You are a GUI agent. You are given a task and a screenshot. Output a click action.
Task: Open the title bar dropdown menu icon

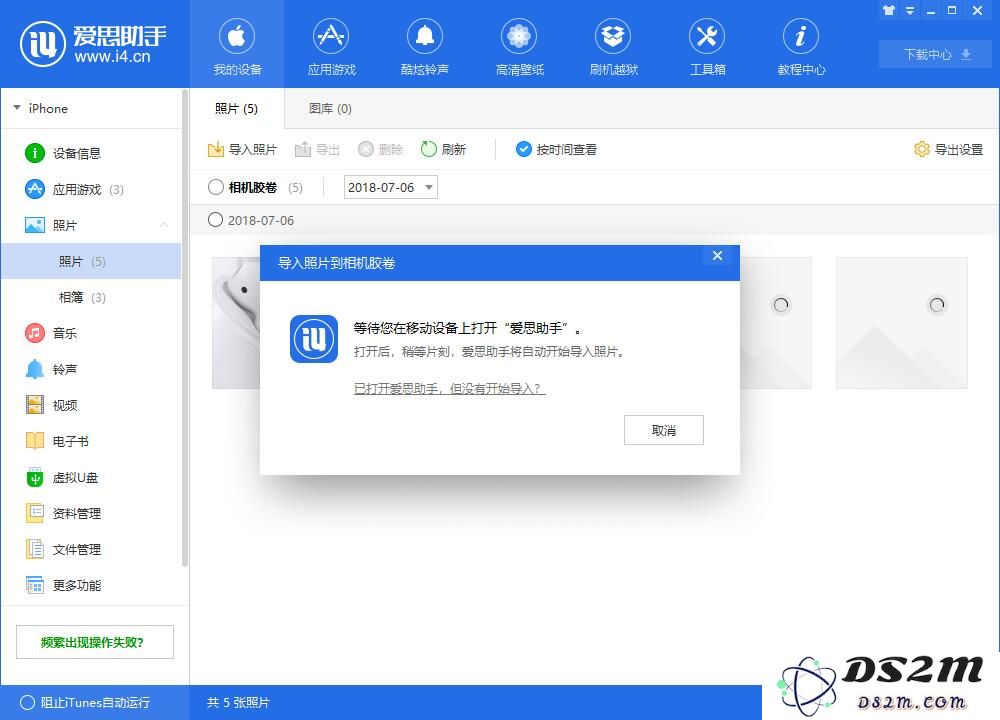tap(910, 10)
